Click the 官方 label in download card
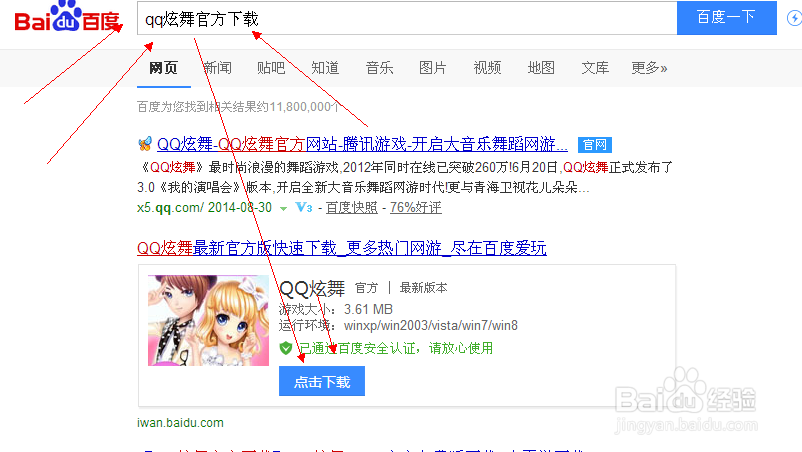The width and height of the screenshot is (802, 452). pos(366,288)
